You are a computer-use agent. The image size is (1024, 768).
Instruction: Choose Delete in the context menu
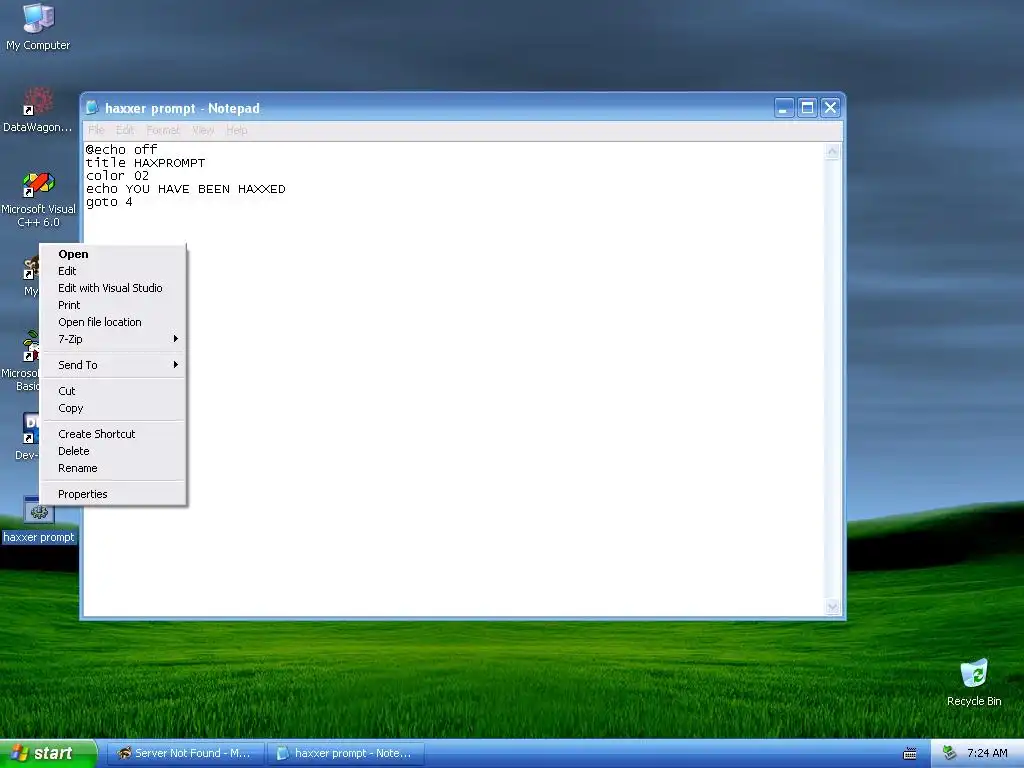[x=113, y=451]
